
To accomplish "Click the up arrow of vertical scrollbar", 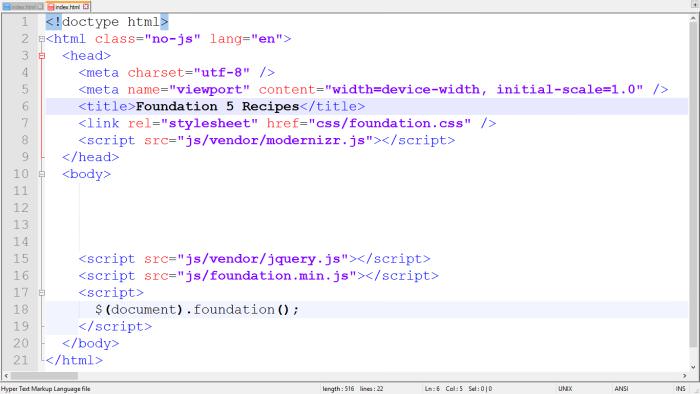I will [693, 19].
